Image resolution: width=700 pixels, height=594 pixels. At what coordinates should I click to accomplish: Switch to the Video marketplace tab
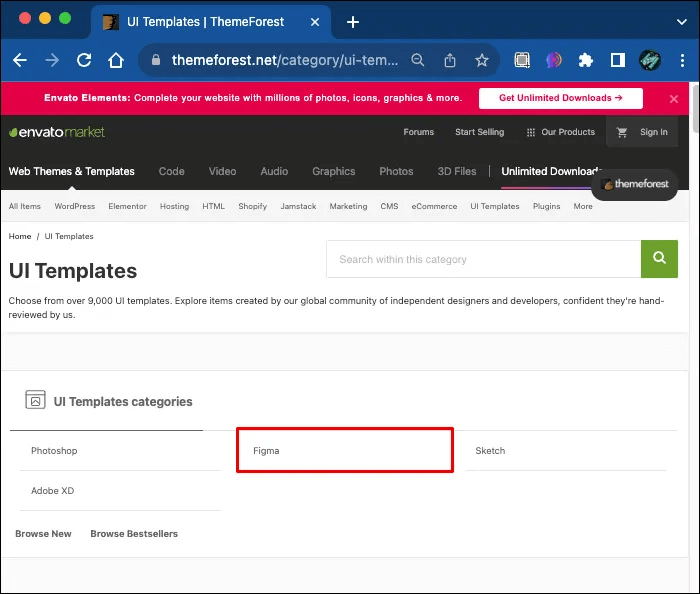(222, 171)
